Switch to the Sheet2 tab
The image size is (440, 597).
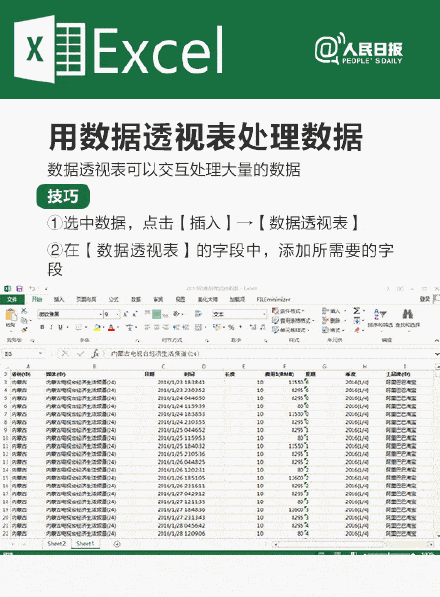57,543
